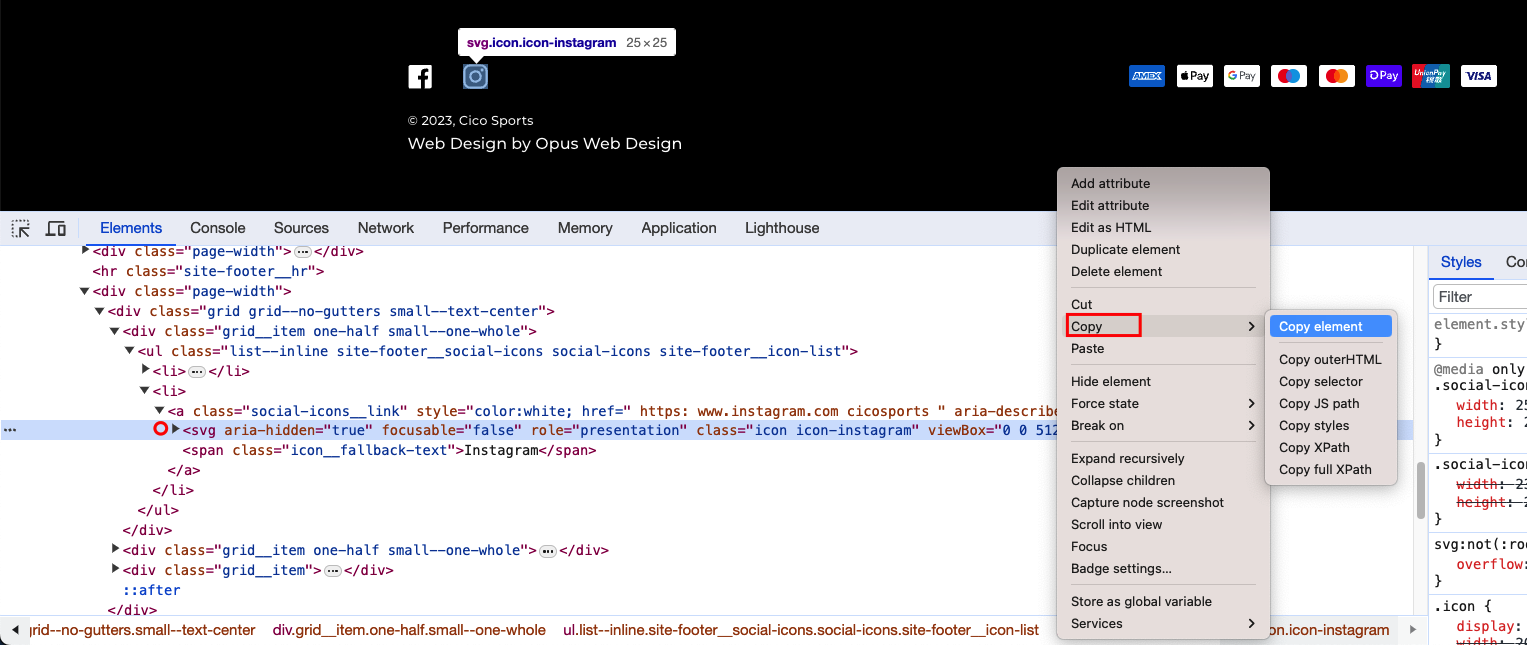
Task: Choose Expand recursively menu item
Action: pyautogui.click(x=1163, y=459)
